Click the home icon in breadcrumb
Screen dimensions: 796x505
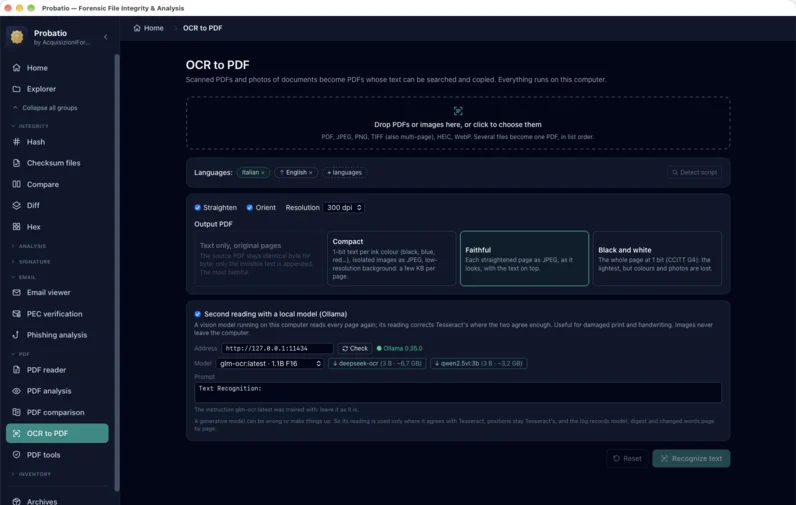coord(137,28)
